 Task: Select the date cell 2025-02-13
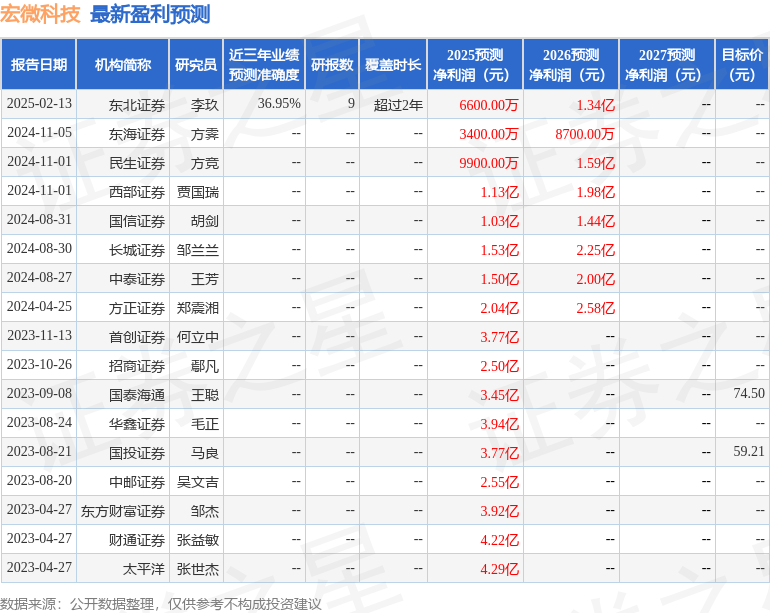(x=39, y=104)
